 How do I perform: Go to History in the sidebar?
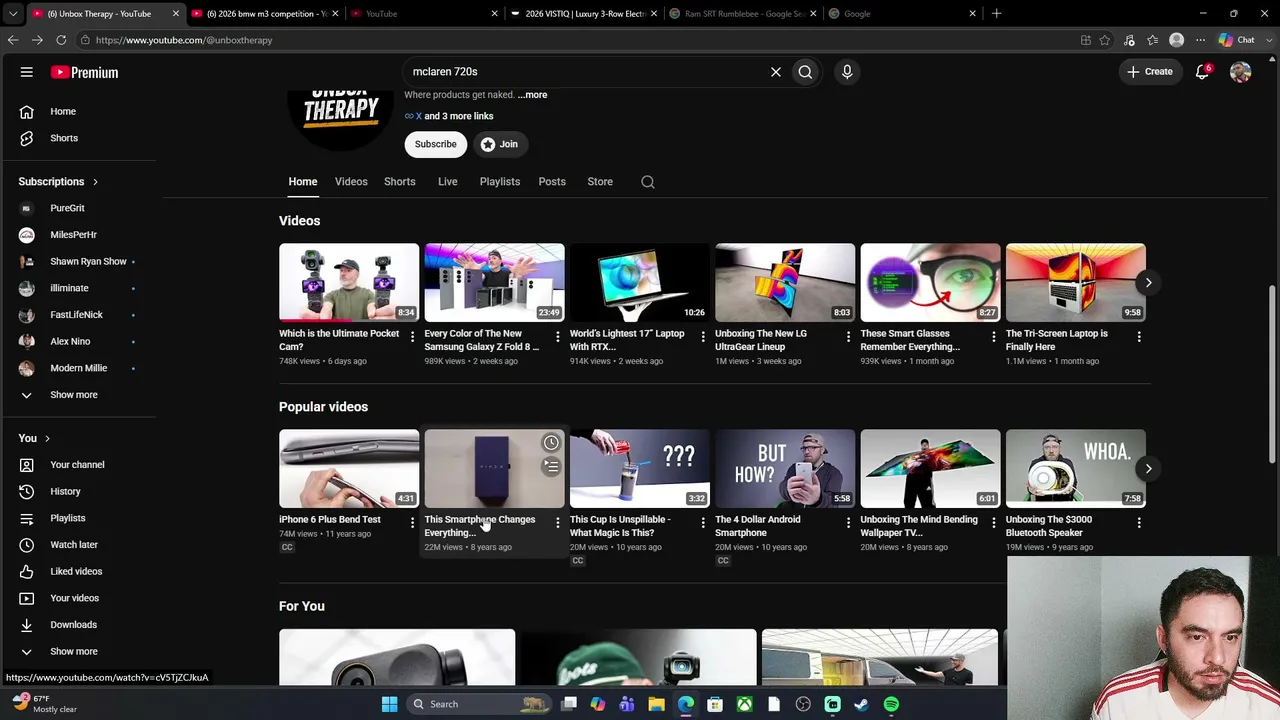pos(65,491)
